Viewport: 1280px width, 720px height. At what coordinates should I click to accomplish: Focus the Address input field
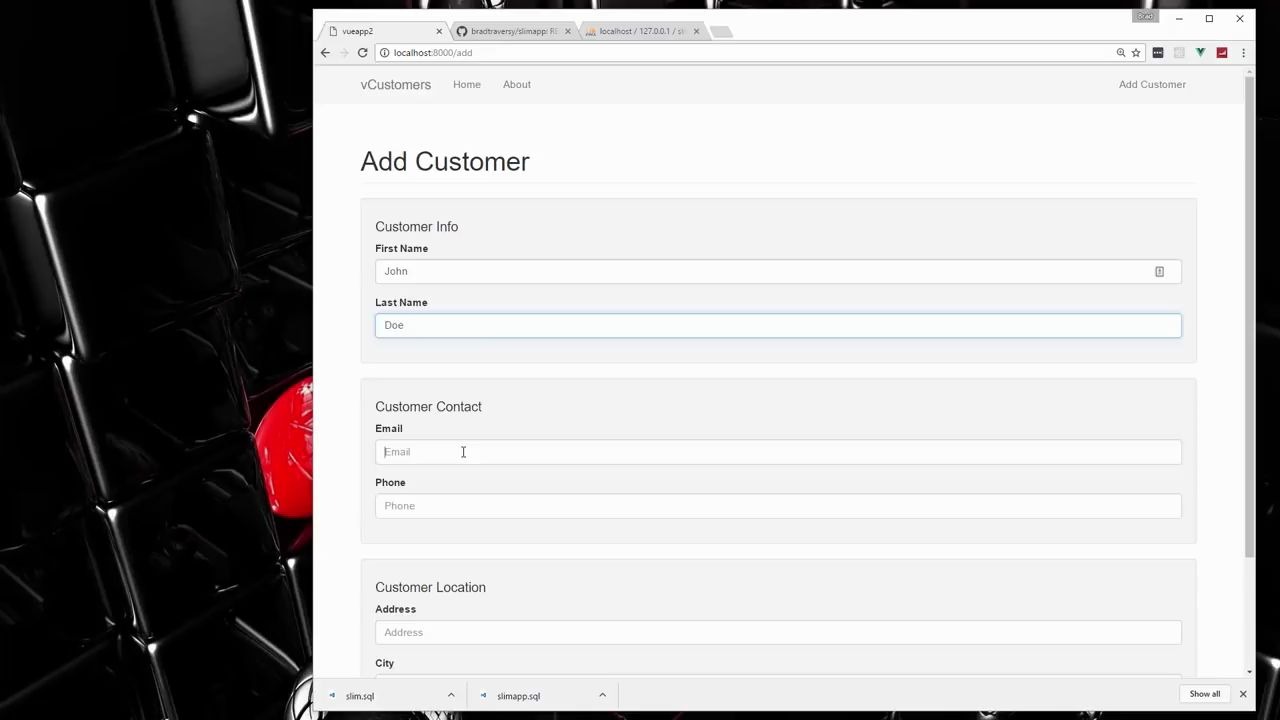click(x=778, y=633)
